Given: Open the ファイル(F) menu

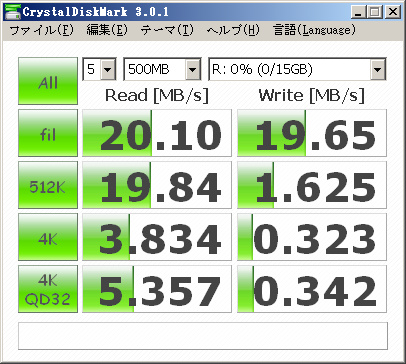Looking at the screenshot, I should pos(41,30).
